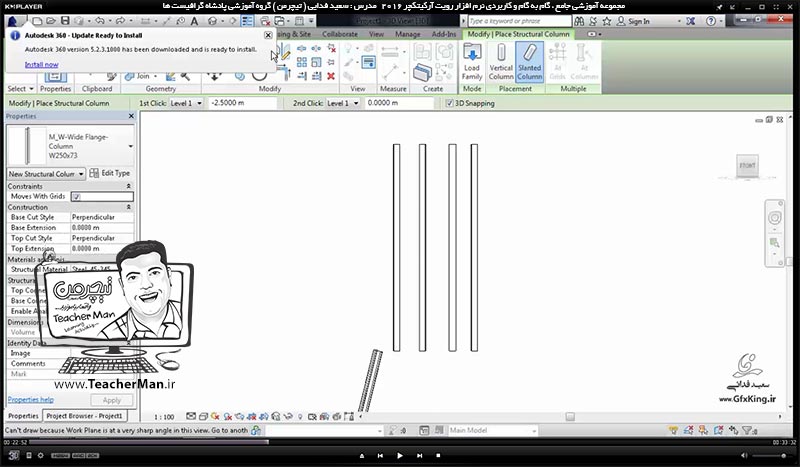800x467 pixels.
Task: Select the Text tool (A) in quick access toolbar
Action: click(194, 21)
